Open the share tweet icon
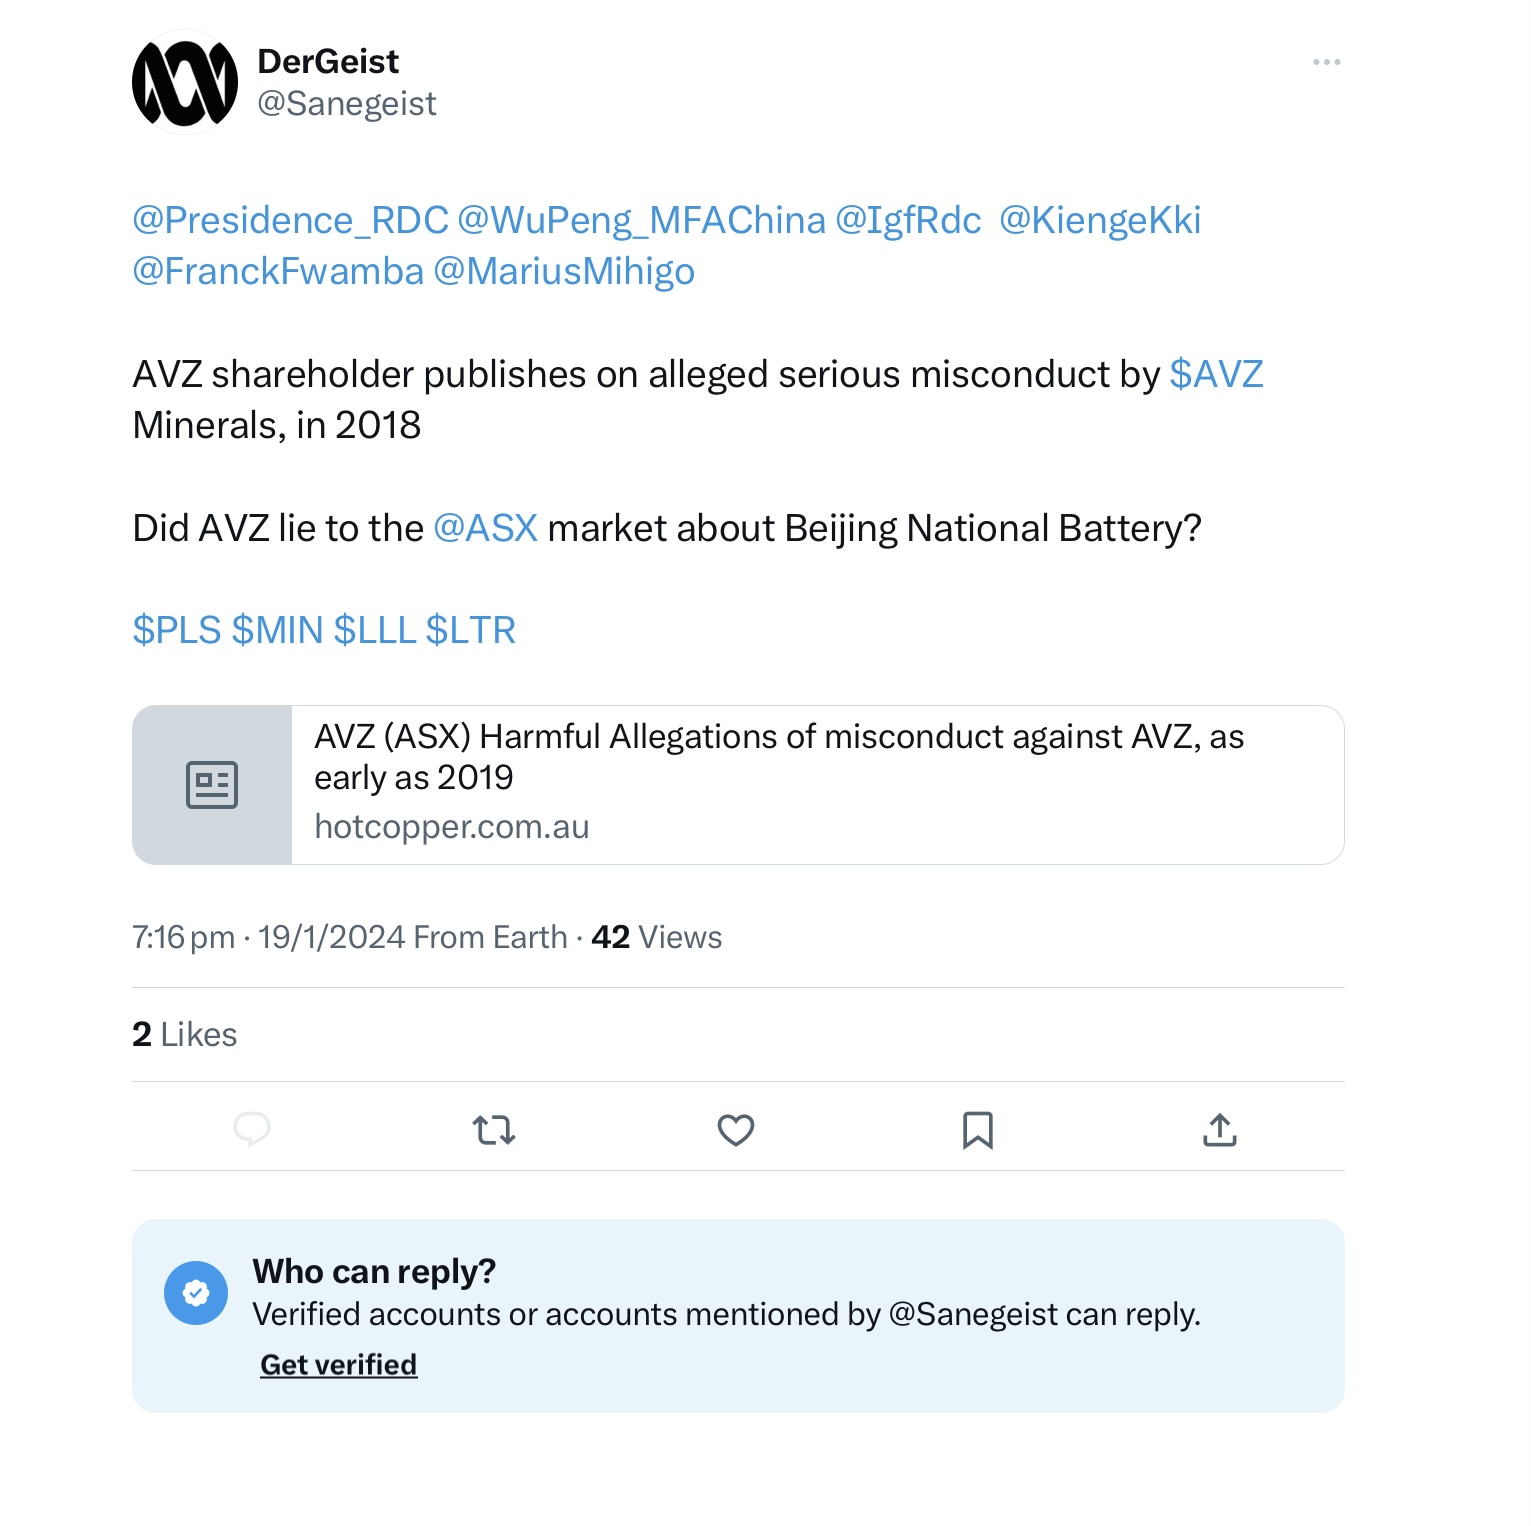Viewport: 1531px width, 1526px height. 1220,1130
